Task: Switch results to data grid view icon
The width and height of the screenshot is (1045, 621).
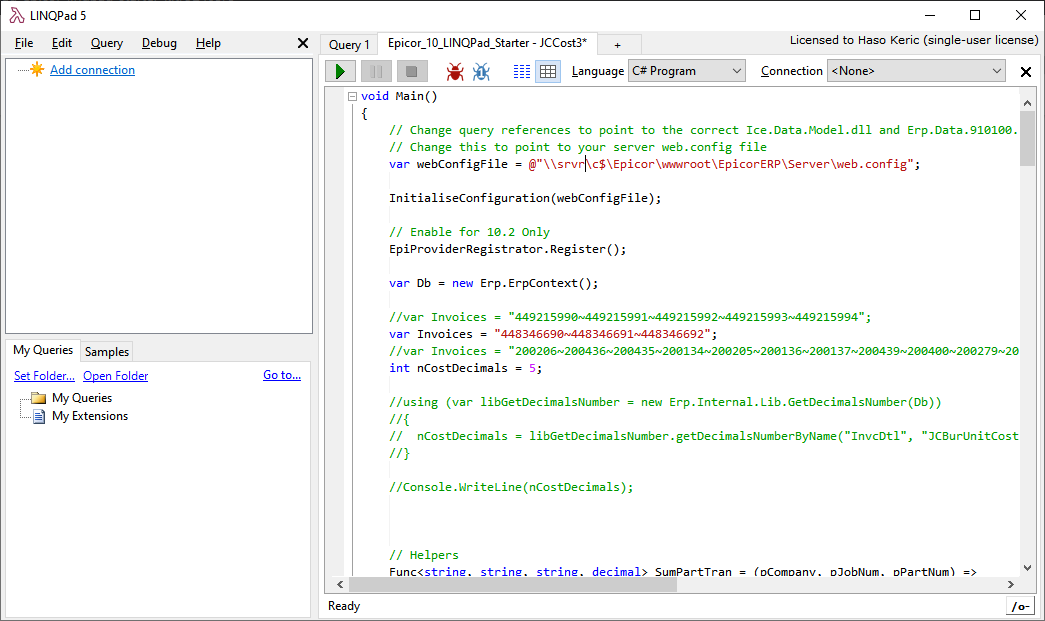Action: pos(548,71)
